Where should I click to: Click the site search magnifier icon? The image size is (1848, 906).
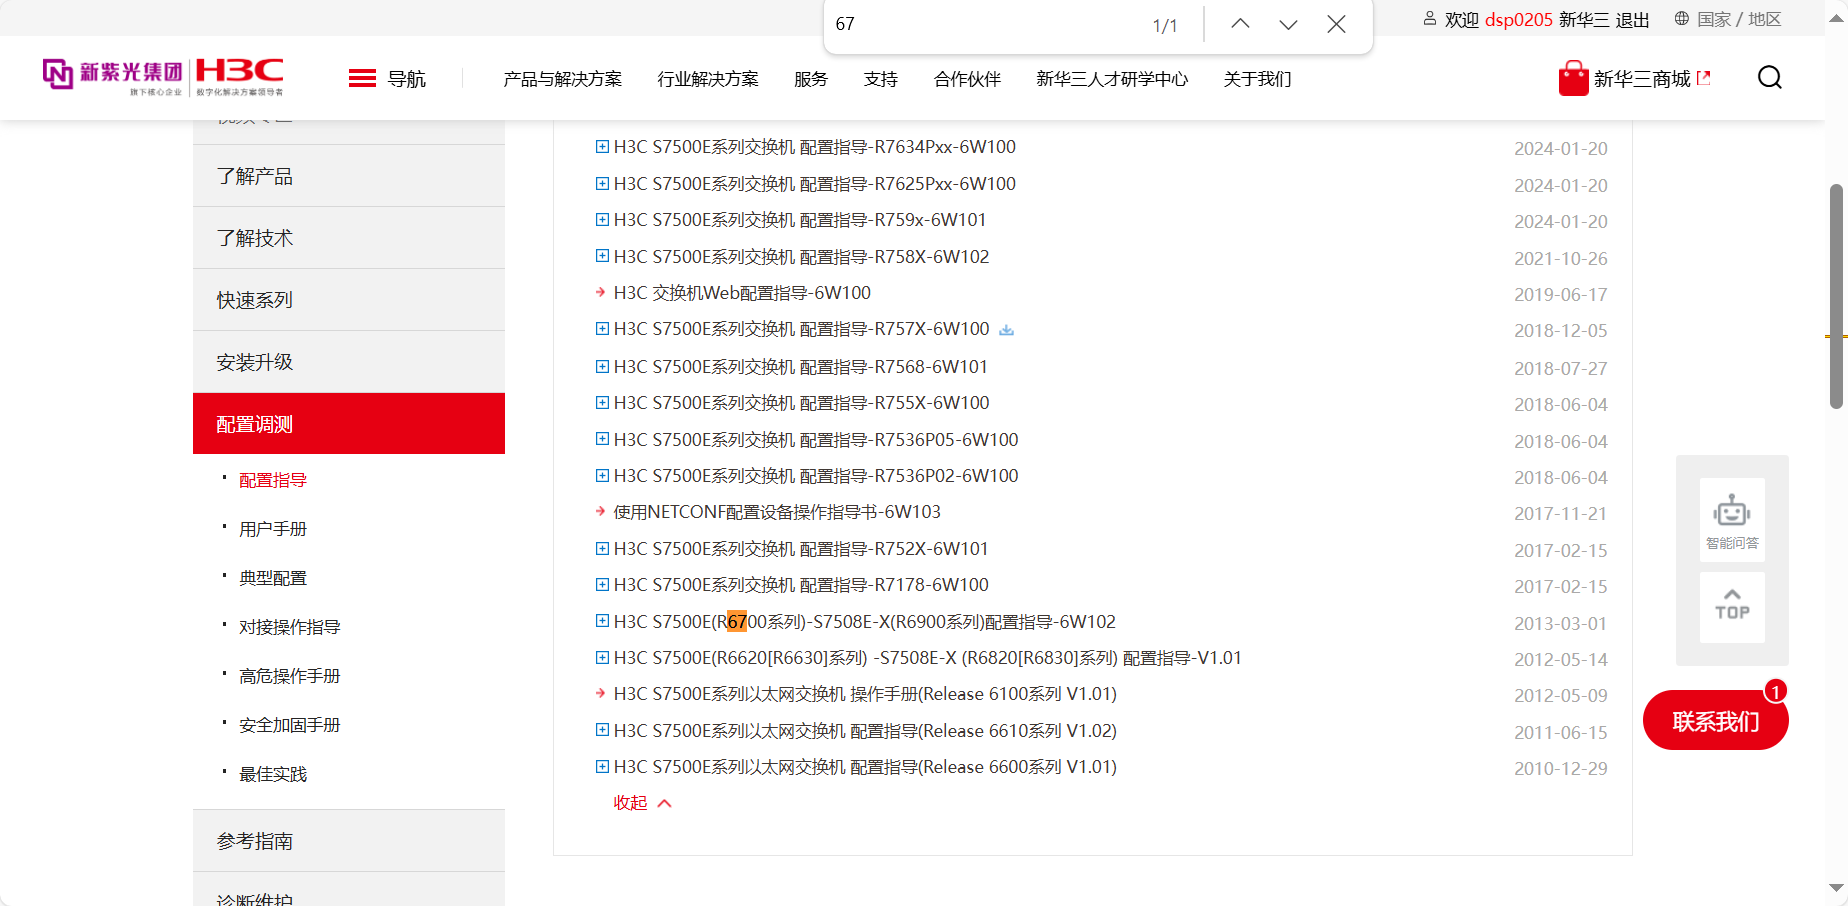(x=1770, y=78)
